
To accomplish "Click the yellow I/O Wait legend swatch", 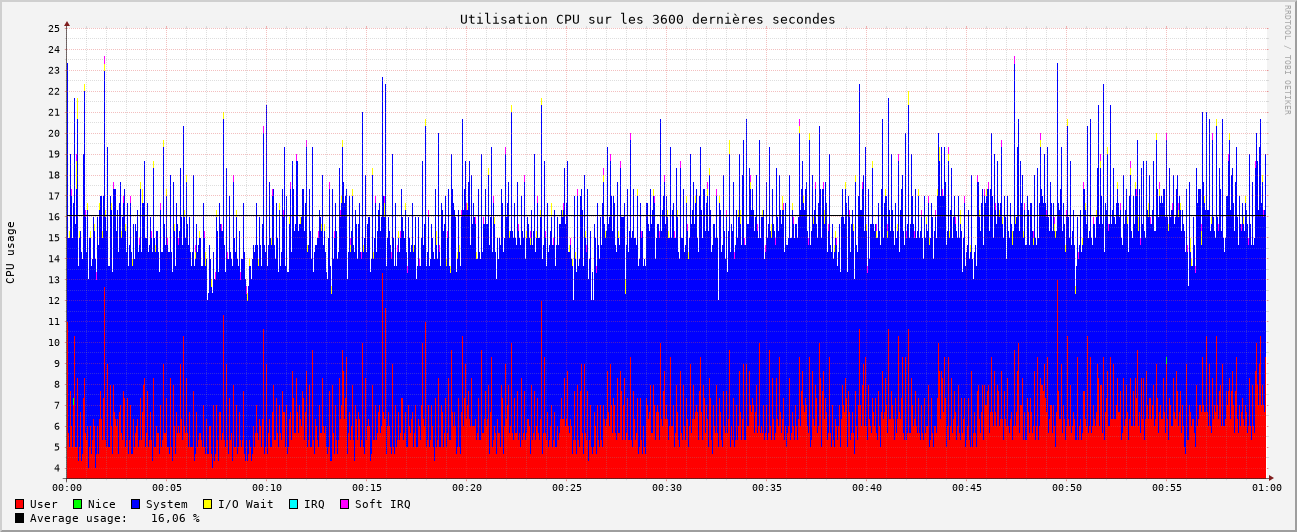I will [x=207, y=504].
